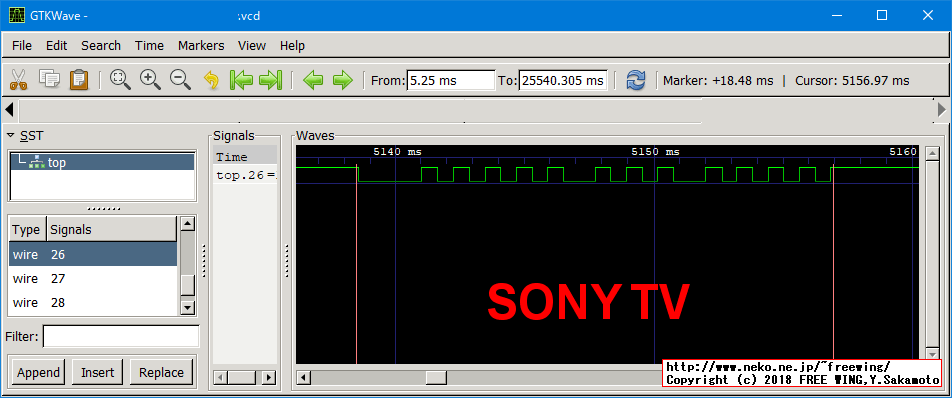Click the Zoom In magnifier

point(150,79)
